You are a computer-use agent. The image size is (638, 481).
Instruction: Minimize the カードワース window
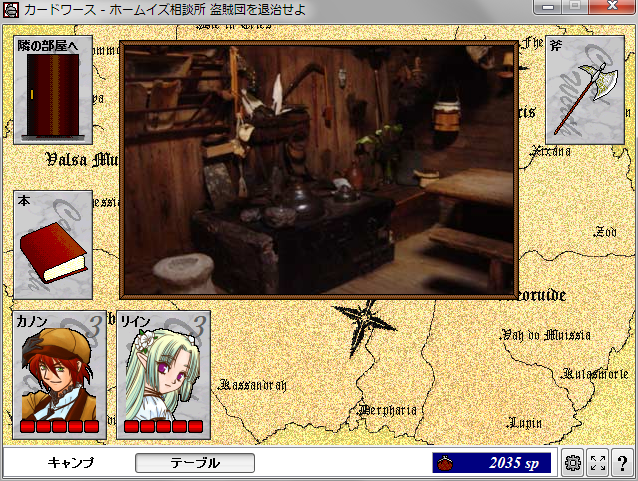(548, 7)
